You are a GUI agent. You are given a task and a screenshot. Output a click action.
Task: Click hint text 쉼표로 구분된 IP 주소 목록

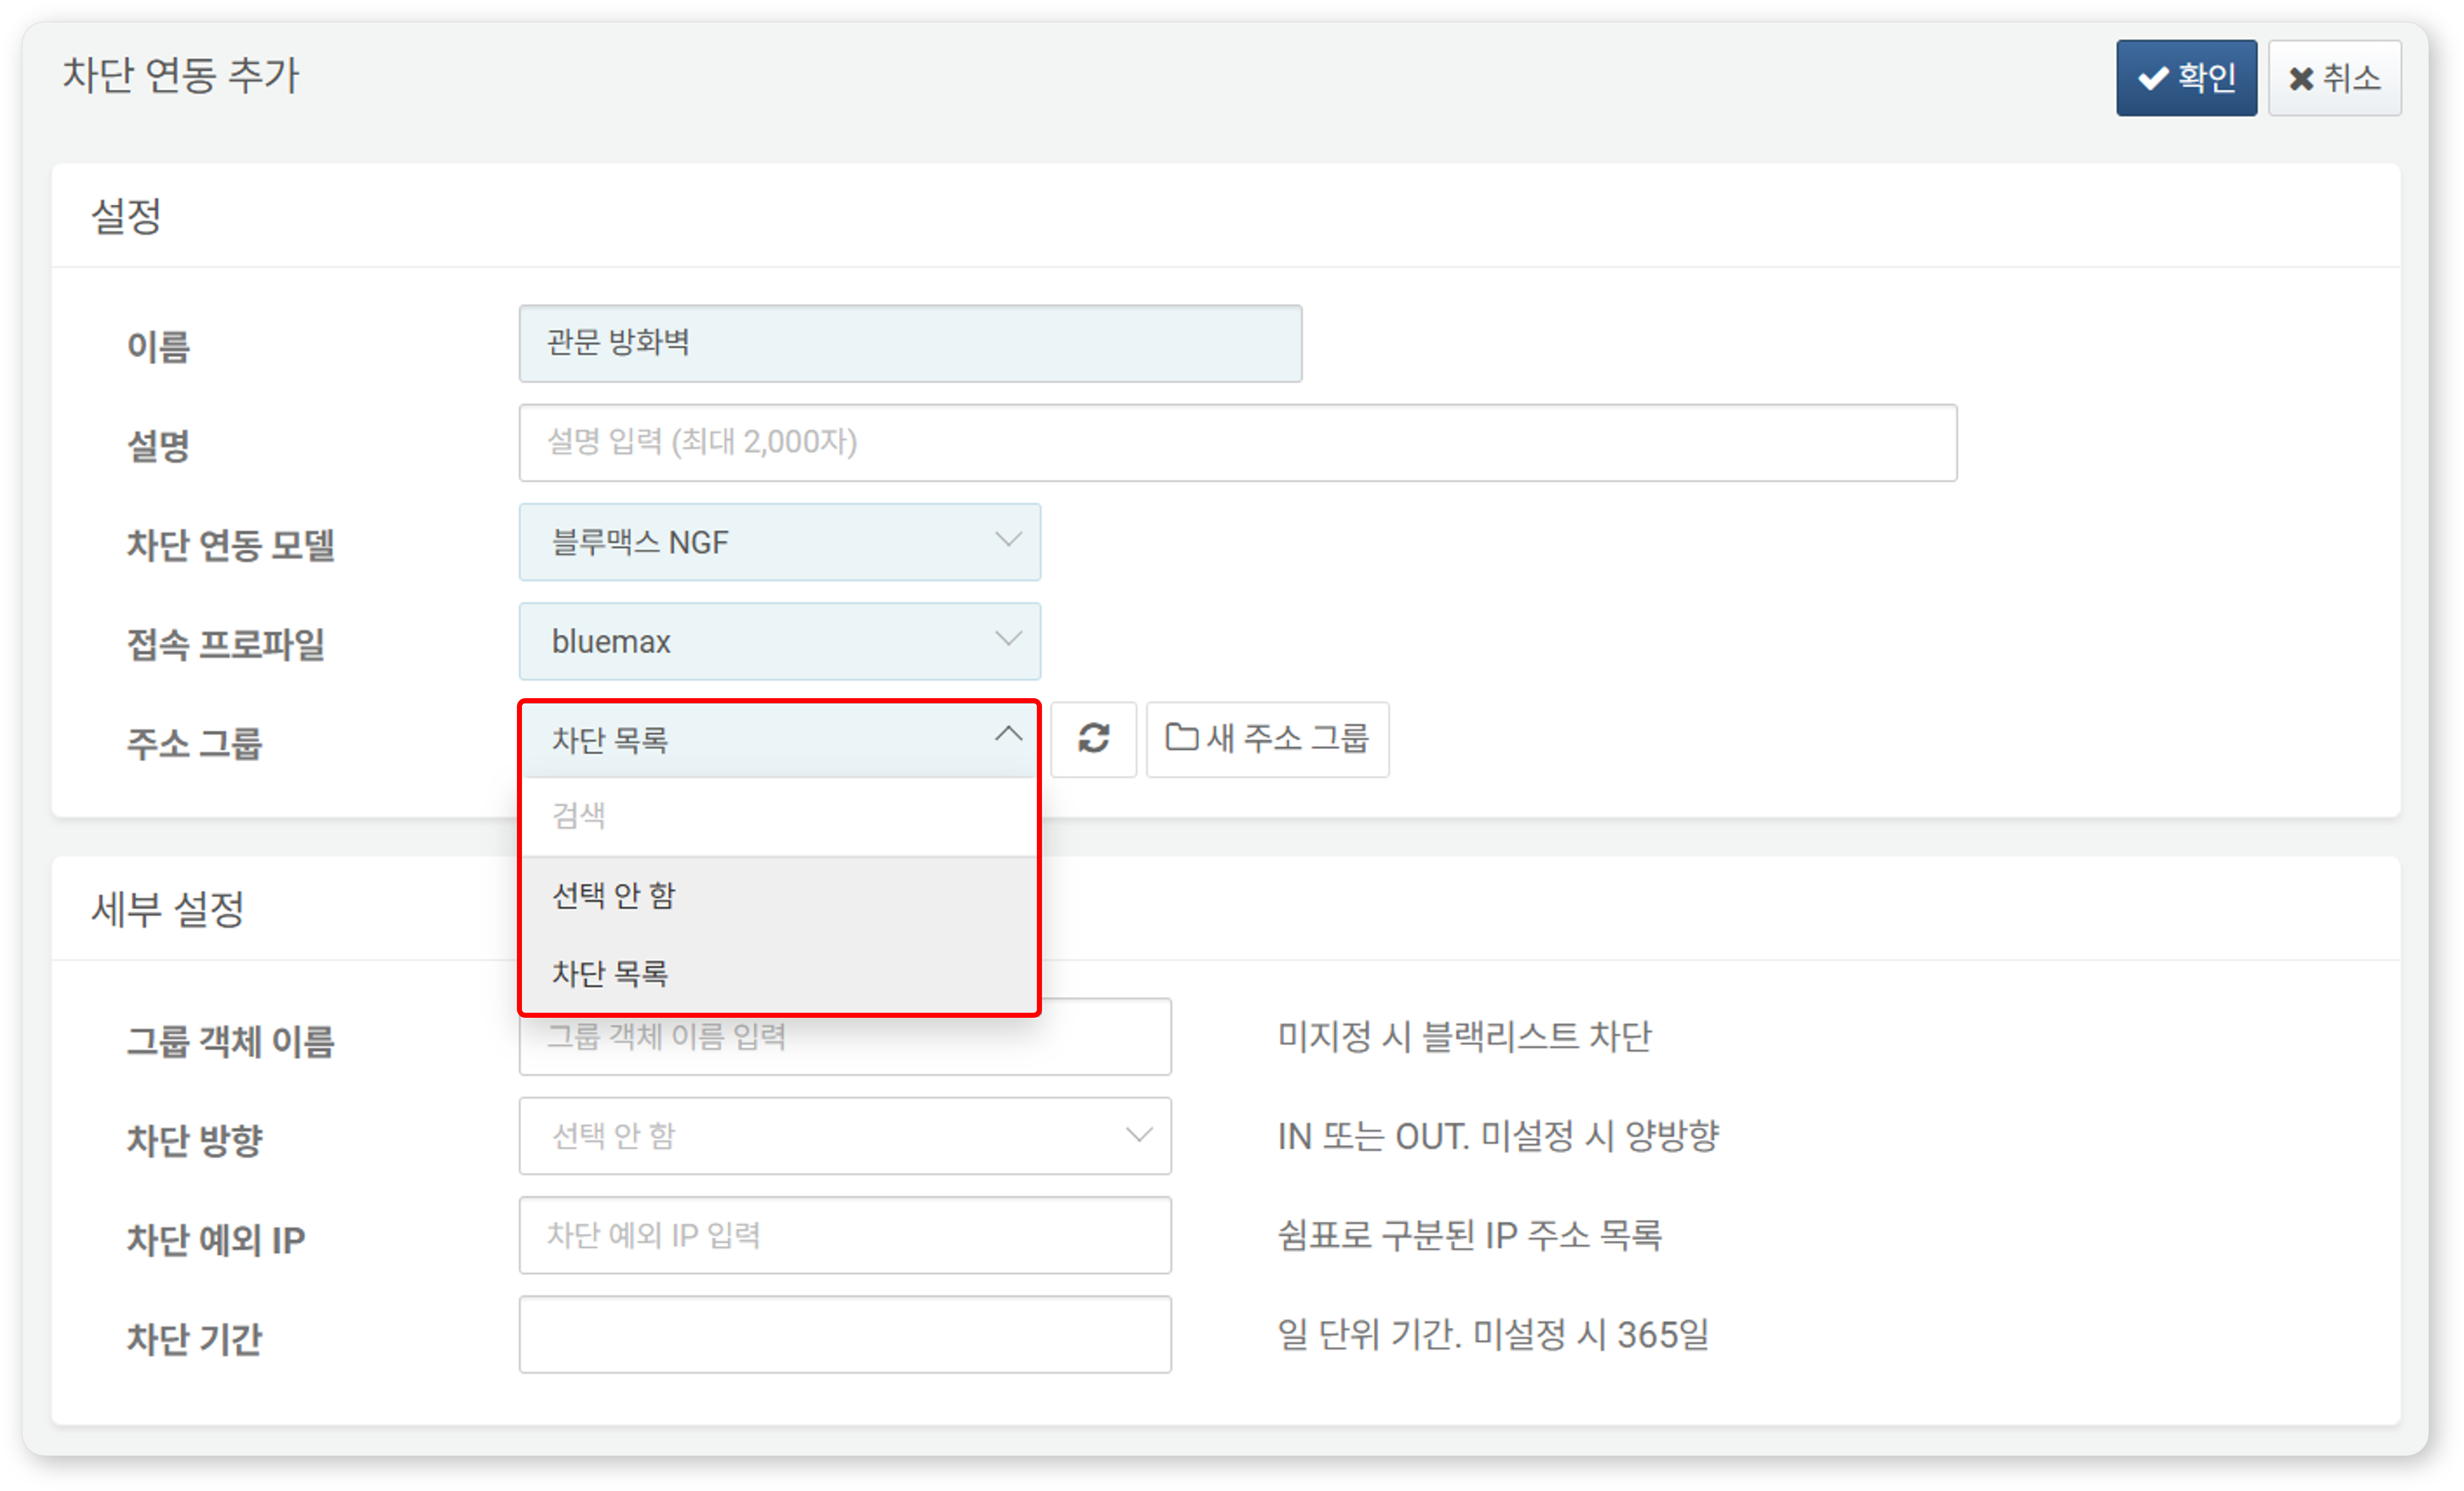coord(1469,1235)
